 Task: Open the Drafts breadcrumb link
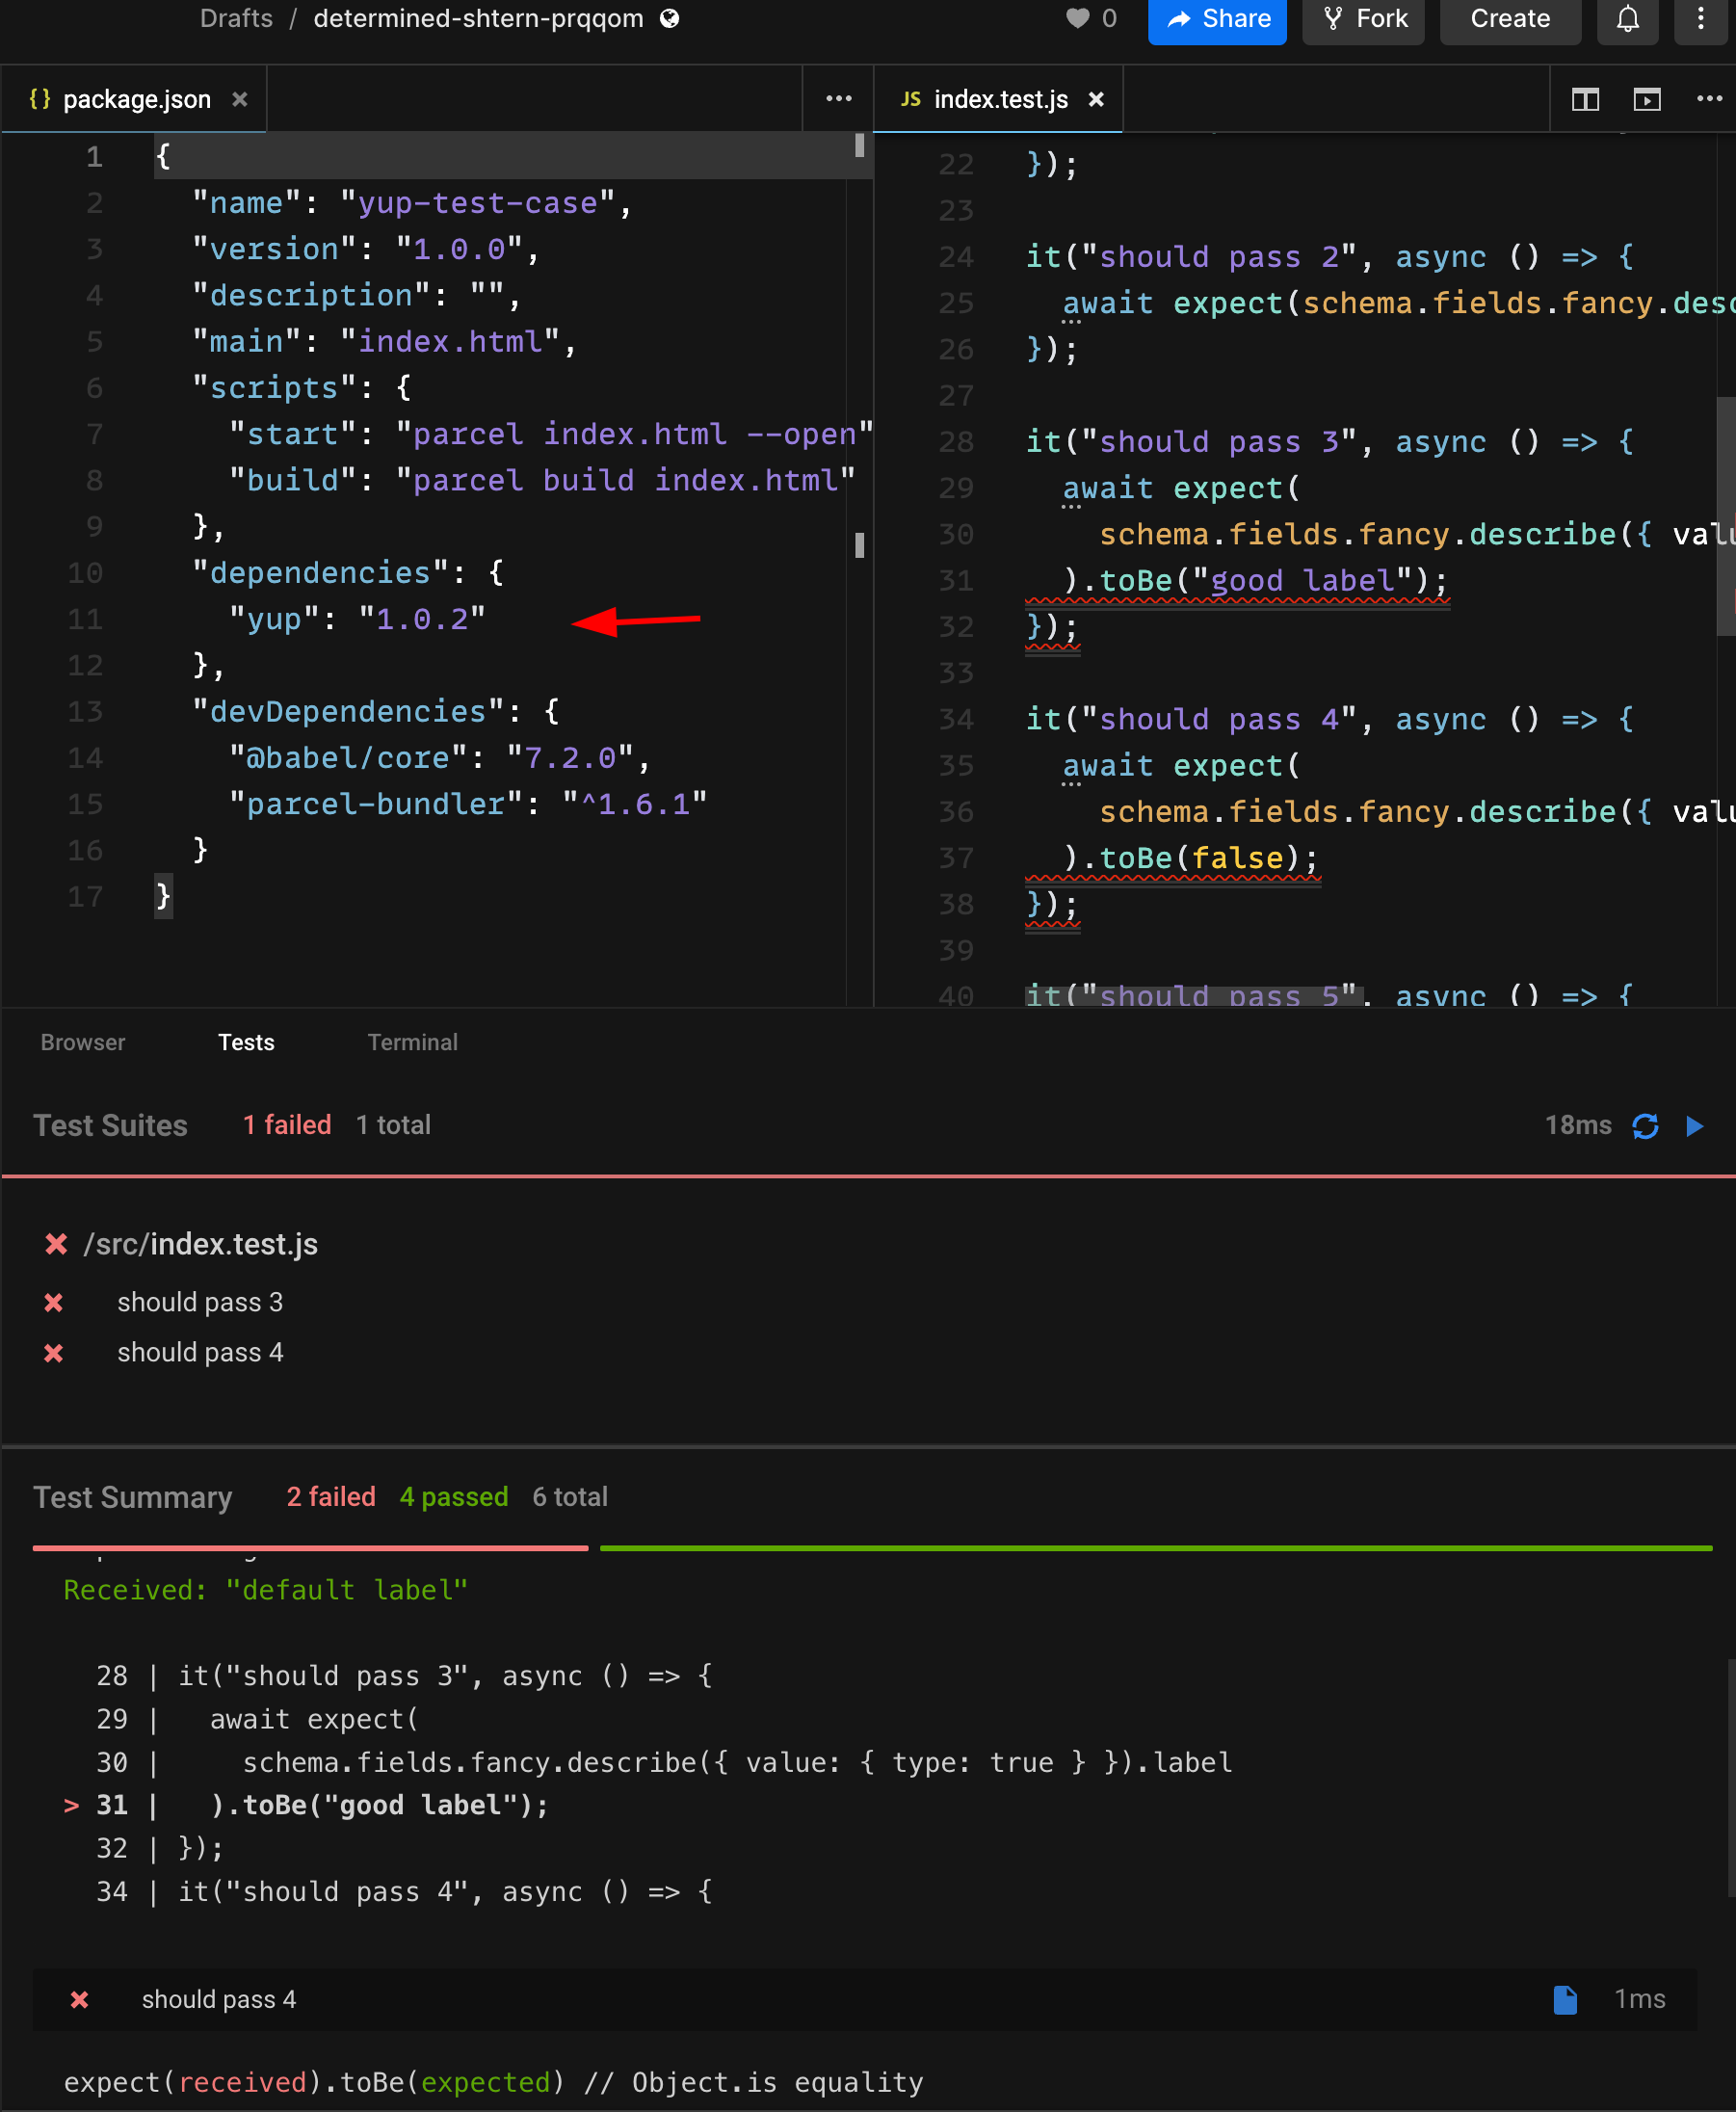[236, 18]
